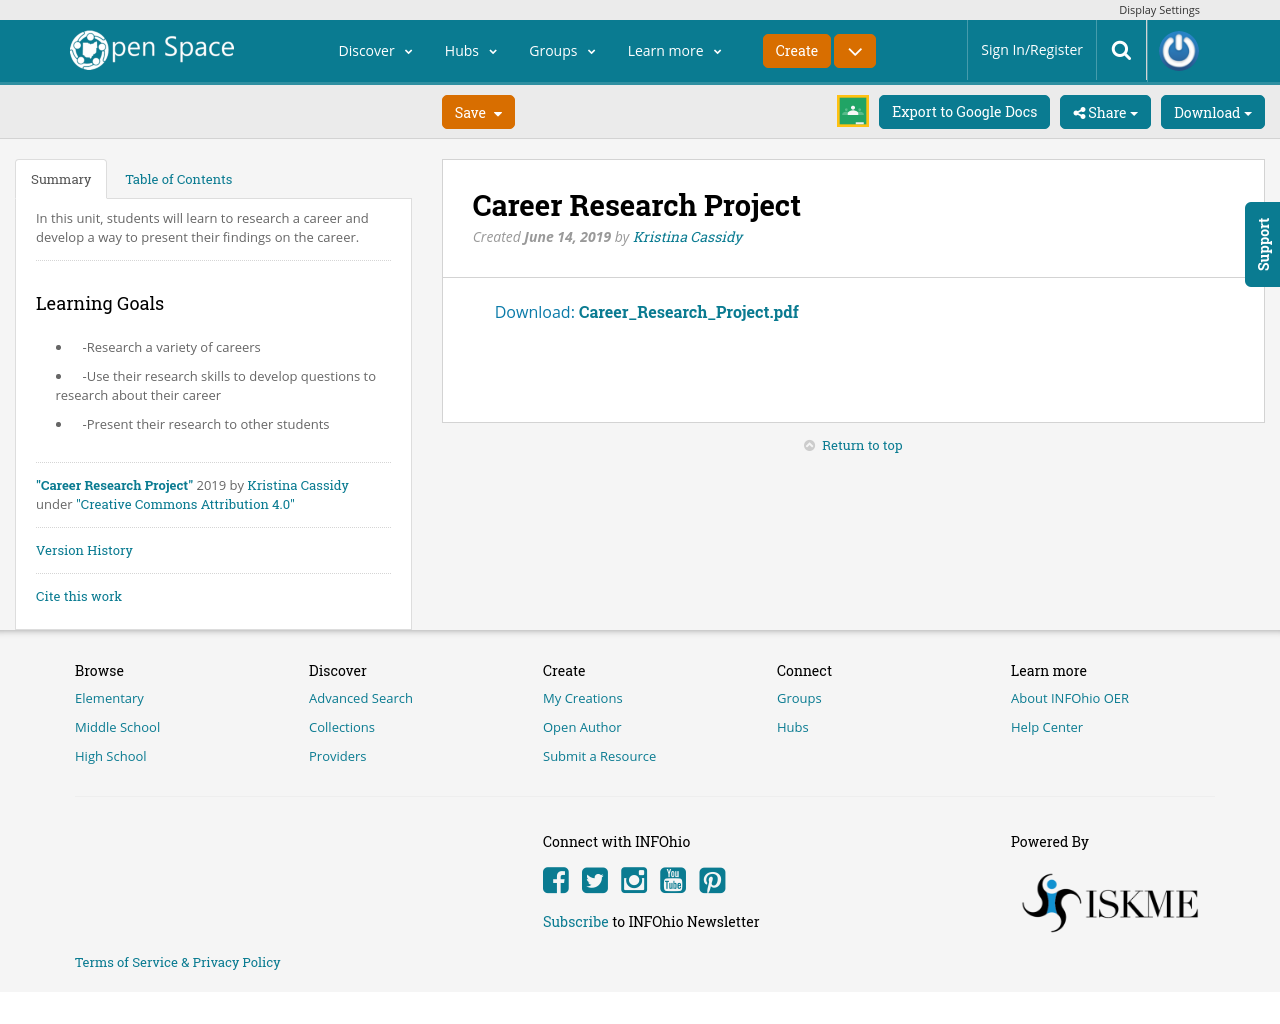
Task: Open INFOhio's Twitter page icon
Action: (x=594, y=878)
